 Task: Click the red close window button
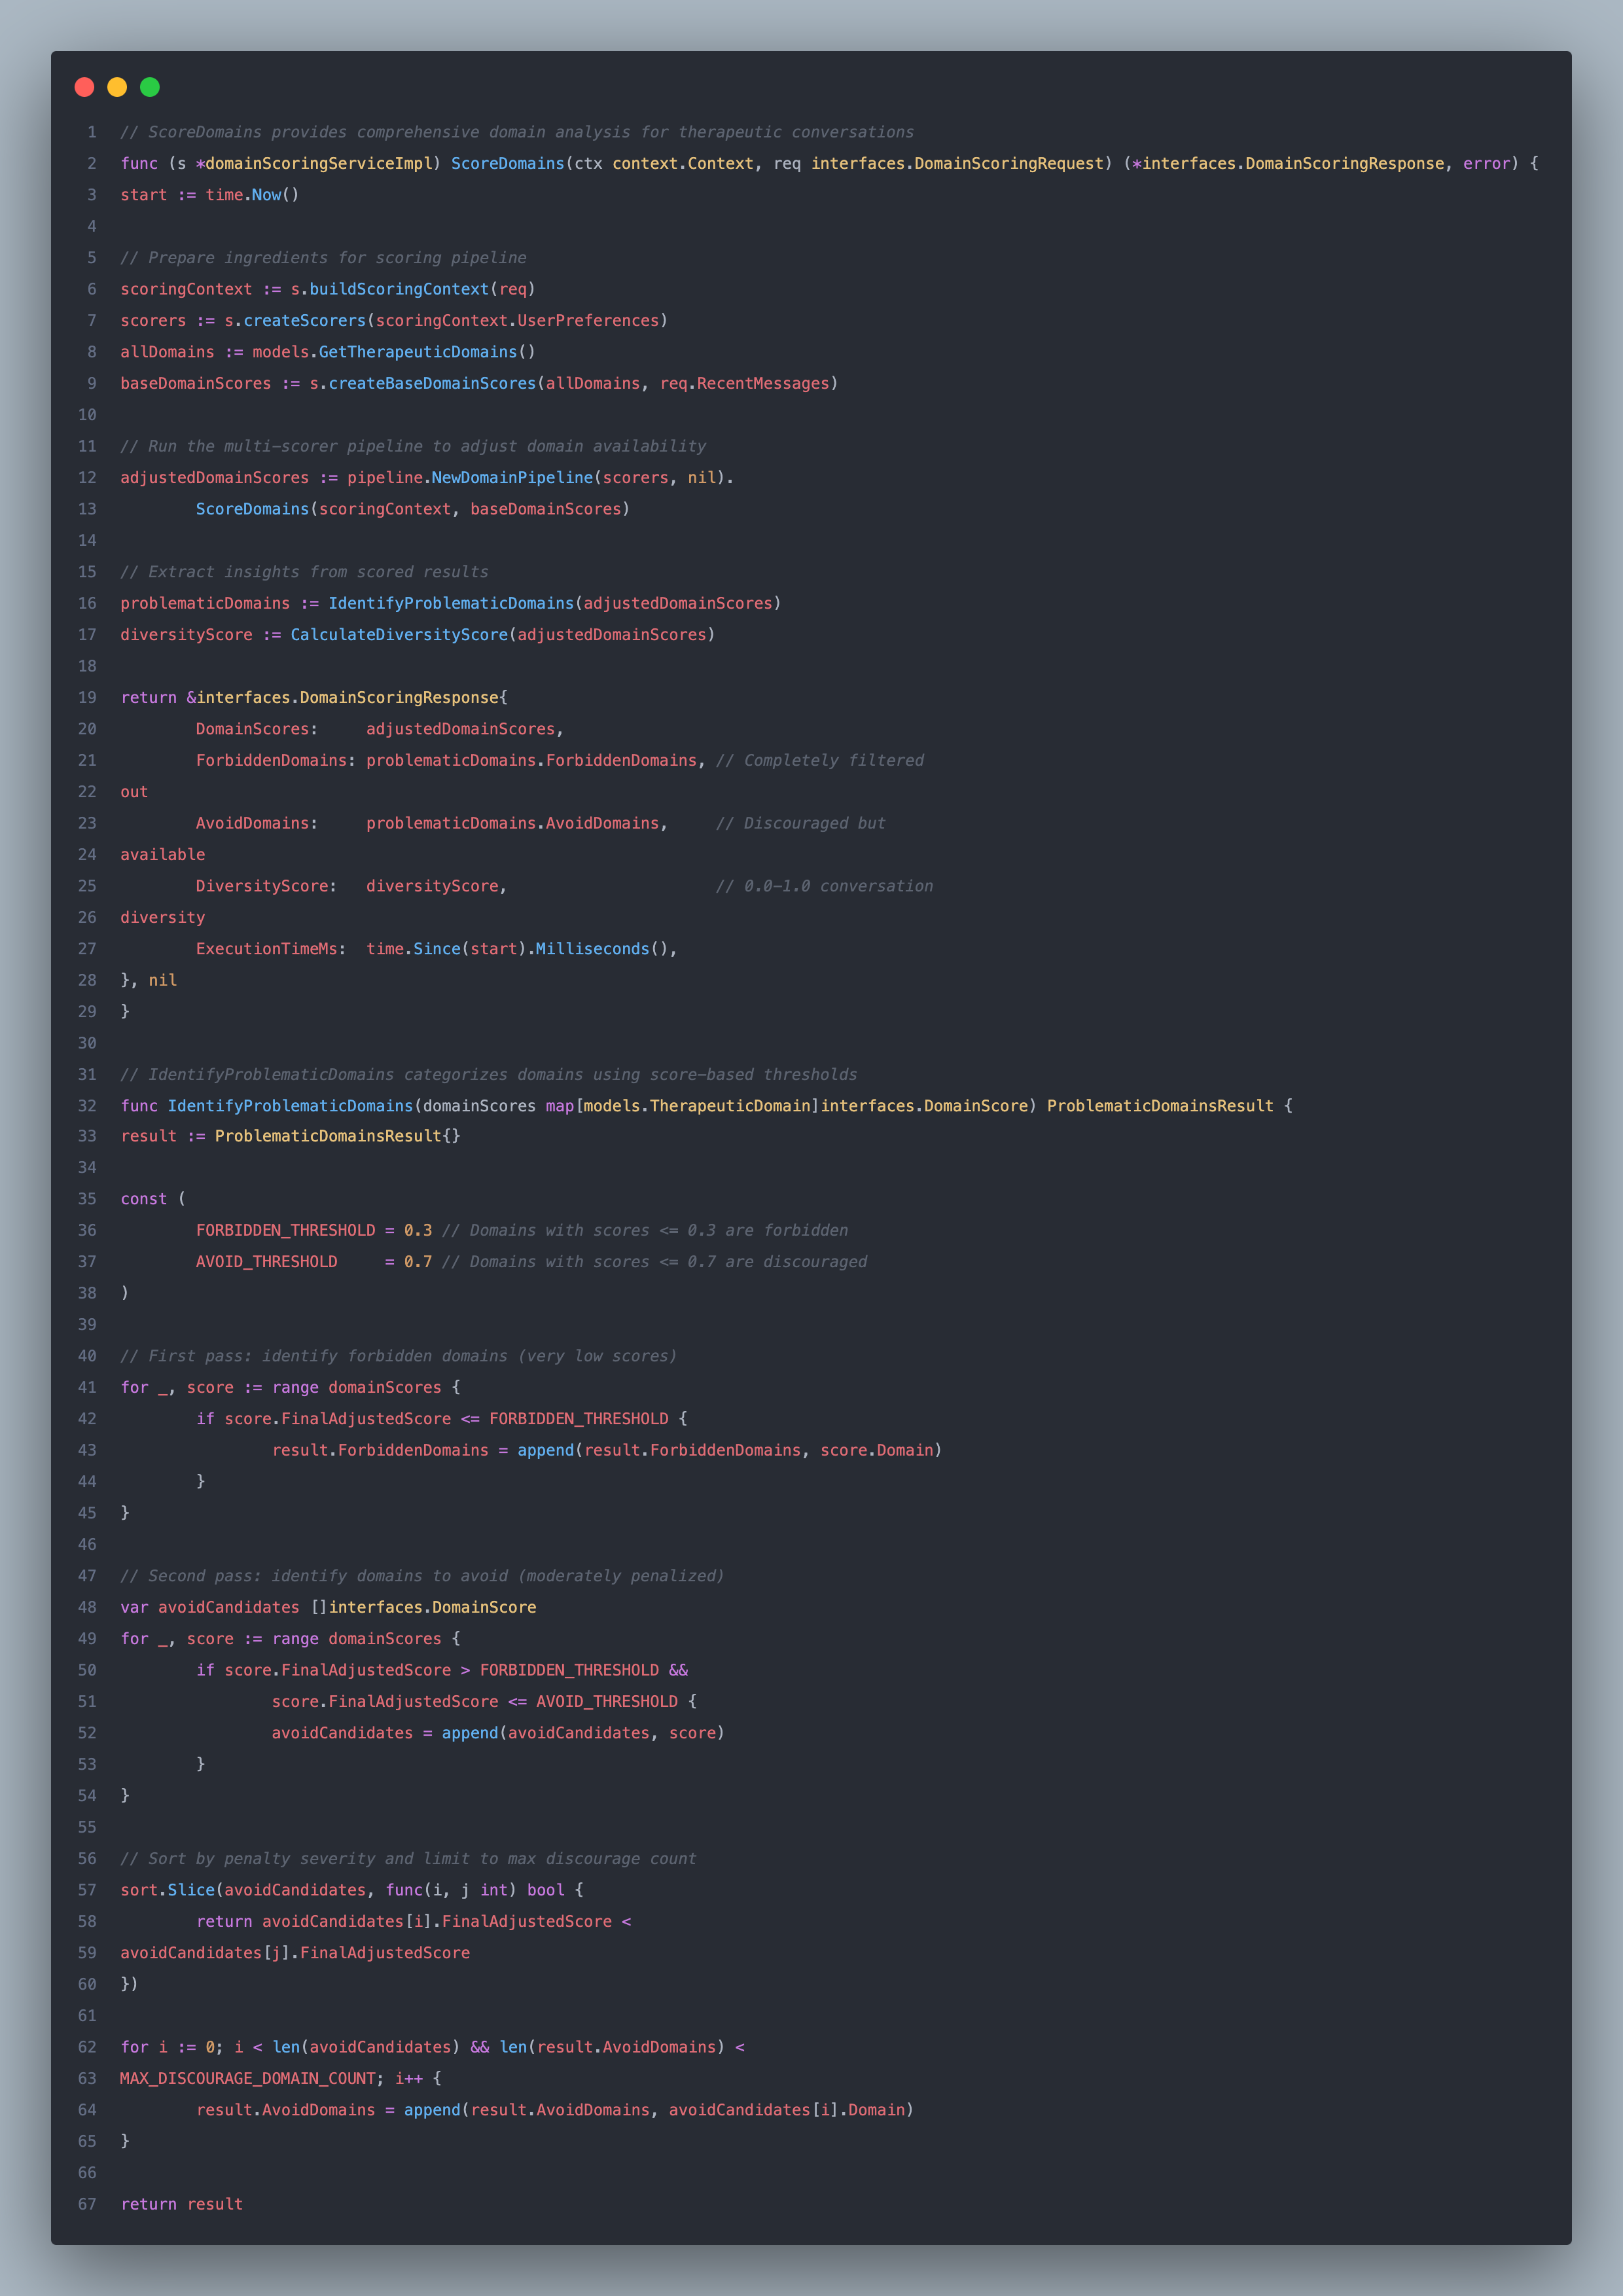(84, 88)
